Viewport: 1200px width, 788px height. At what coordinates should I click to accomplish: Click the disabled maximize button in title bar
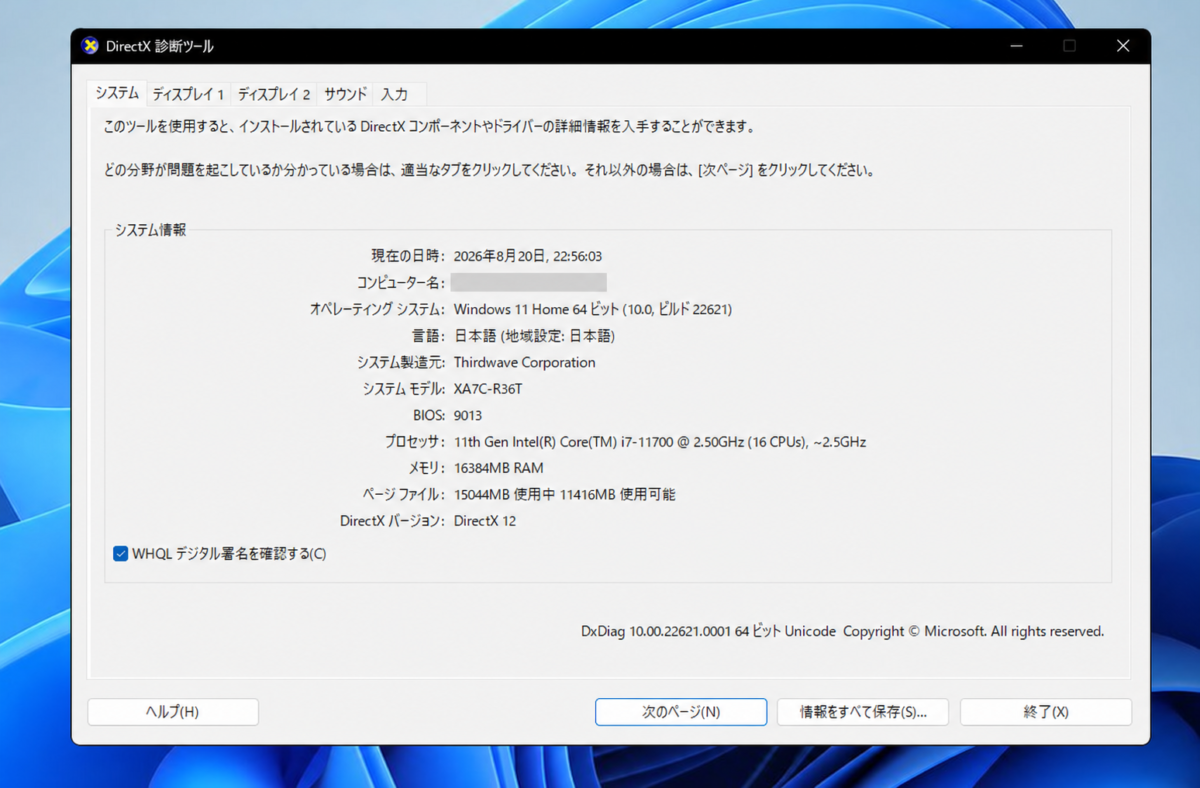click(x=1069, y=46)
